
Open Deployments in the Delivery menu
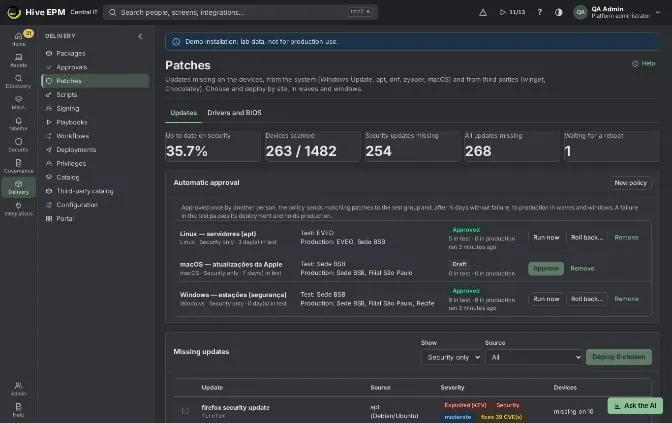click(x=95, y=150)
